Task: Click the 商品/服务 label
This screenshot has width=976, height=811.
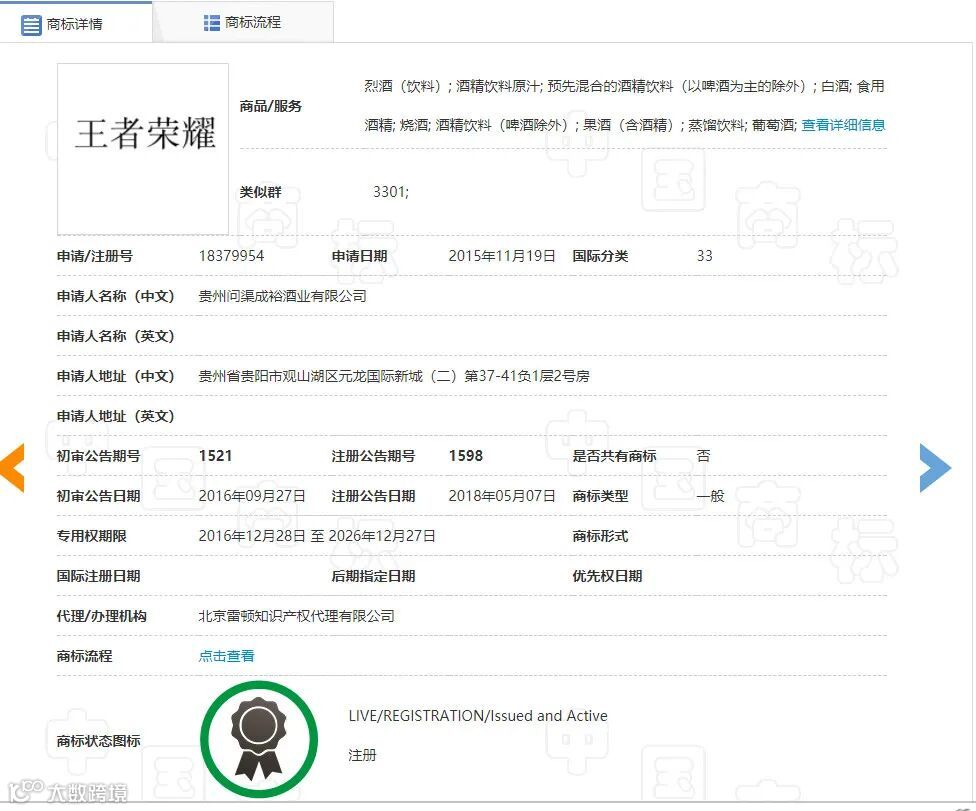Action: click(x=271, y=106)
